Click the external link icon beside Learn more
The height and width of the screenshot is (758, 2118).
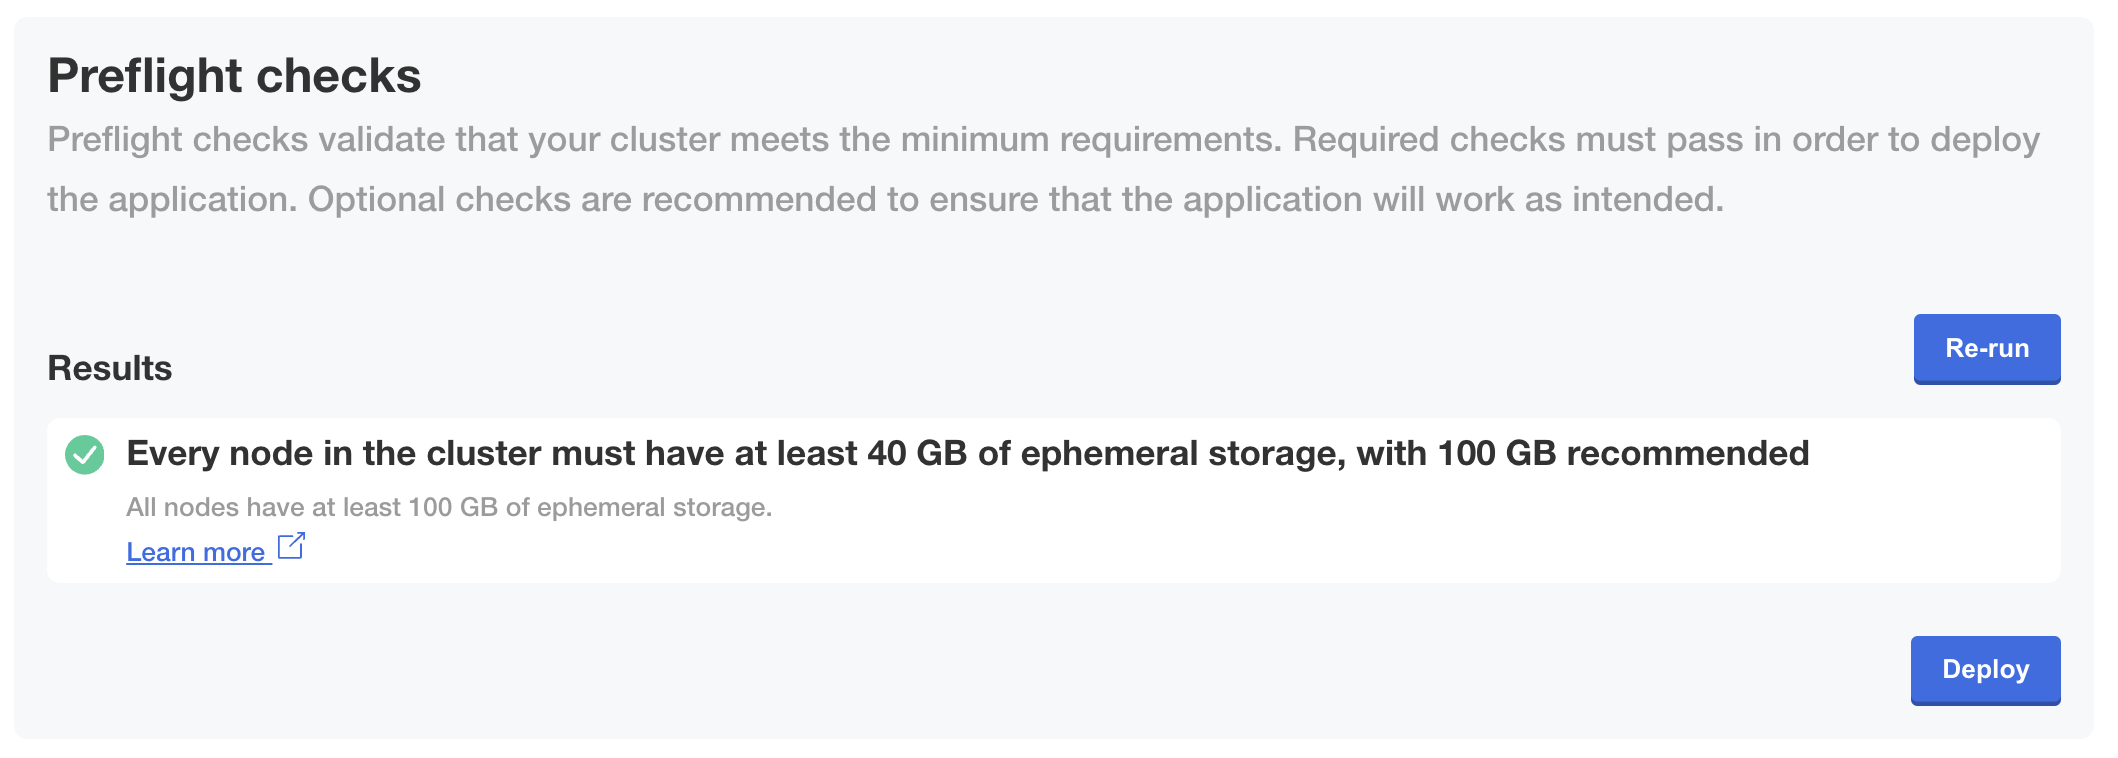[x=291, y=546]
